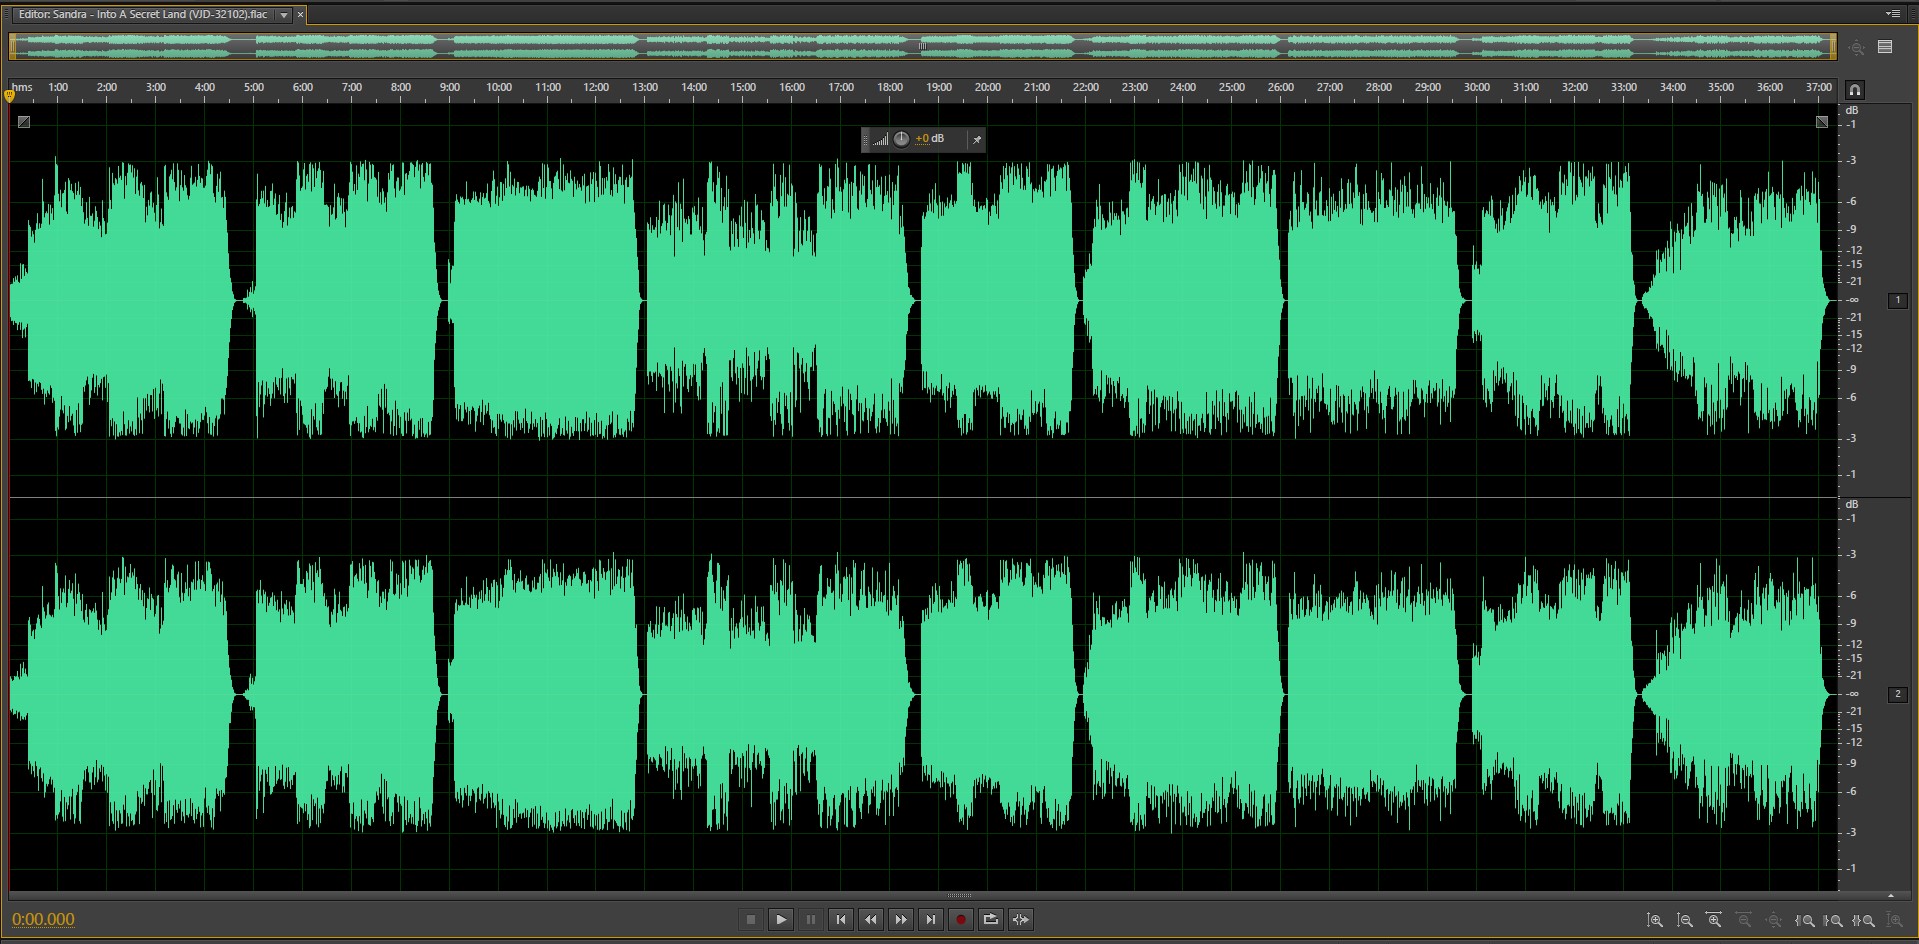The height and width of the screenshot is (944, 1919).
Task: Toggle skip selection button in transport
Action: (x=1021, y=920)
